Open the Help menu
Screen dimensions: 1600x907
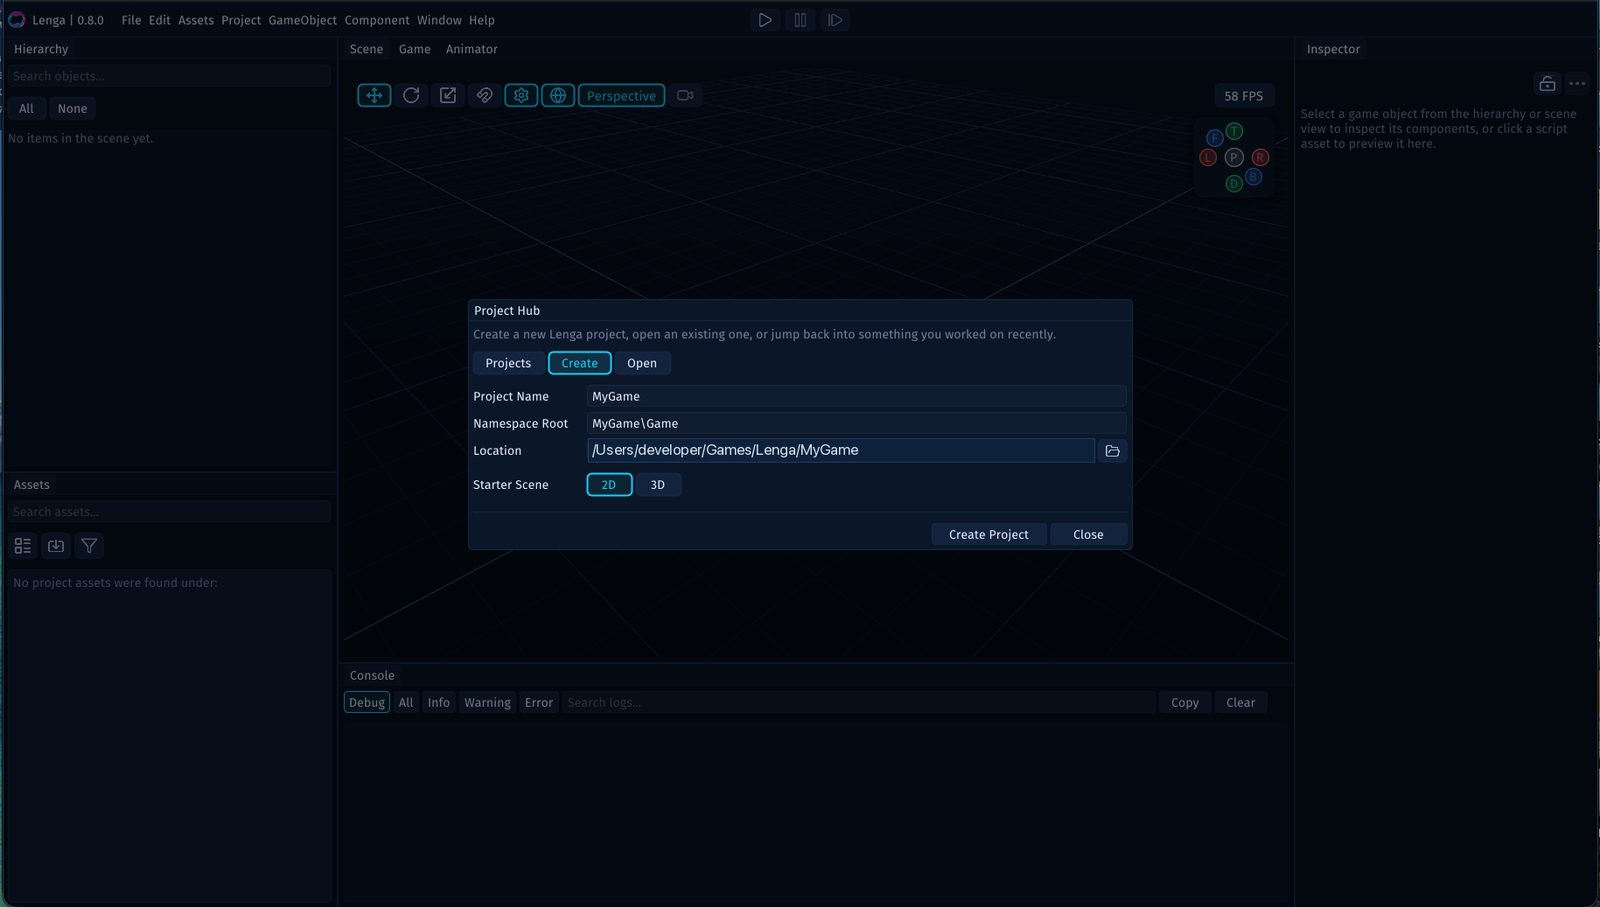coord(482,20)
